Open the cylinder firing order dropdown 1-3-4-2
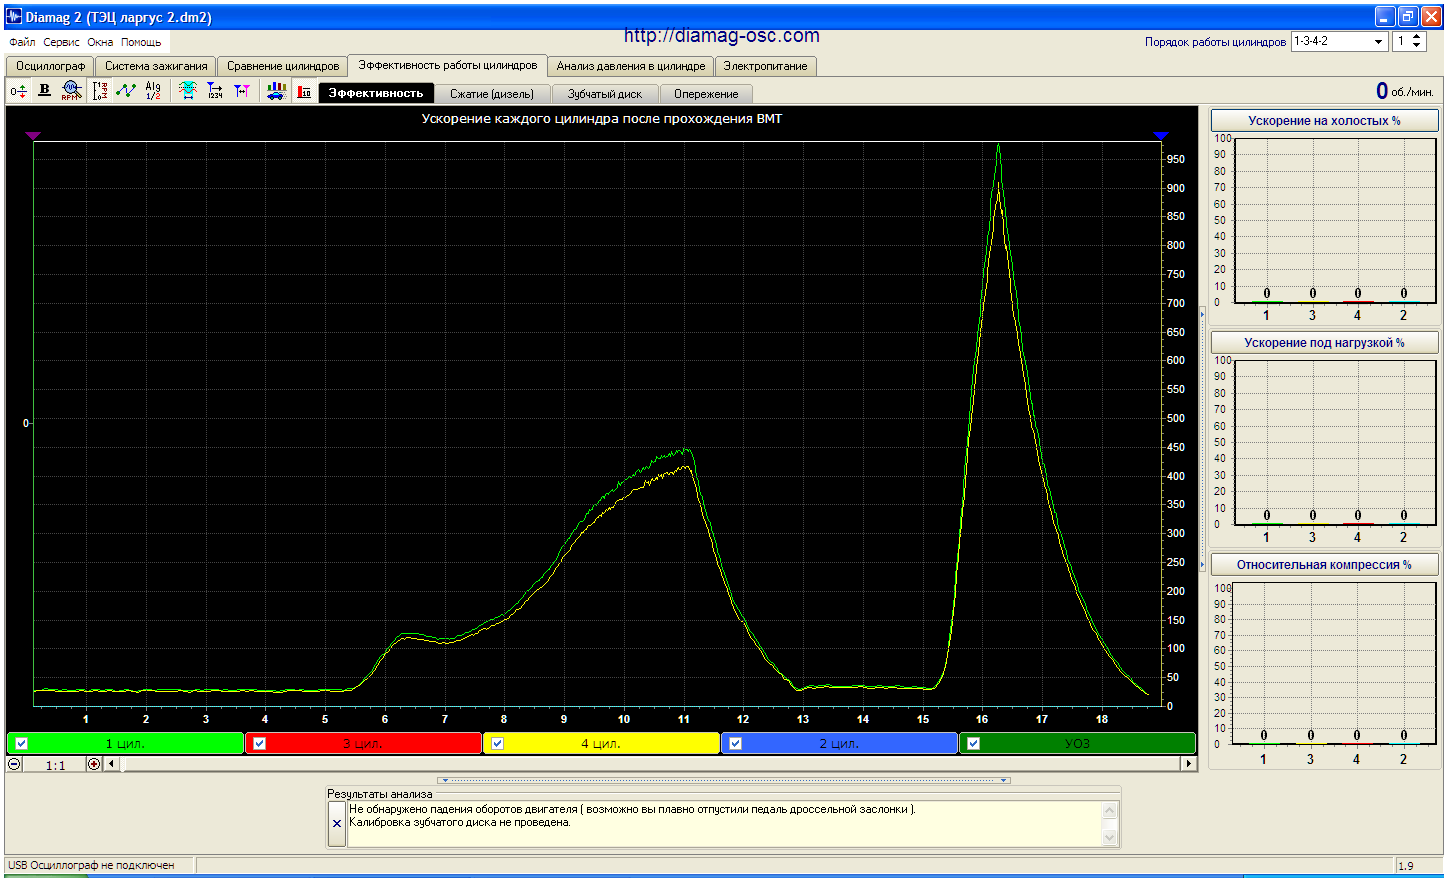The image size is (1448, 878). click(1339, 41)
